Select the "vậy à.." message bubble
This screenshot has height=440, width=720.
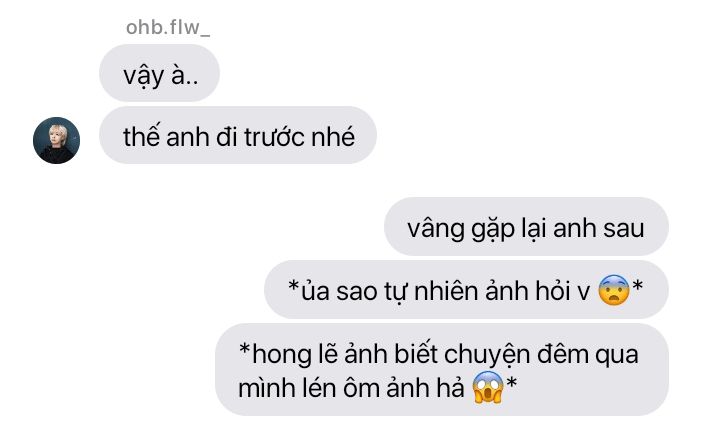point(159,73)
